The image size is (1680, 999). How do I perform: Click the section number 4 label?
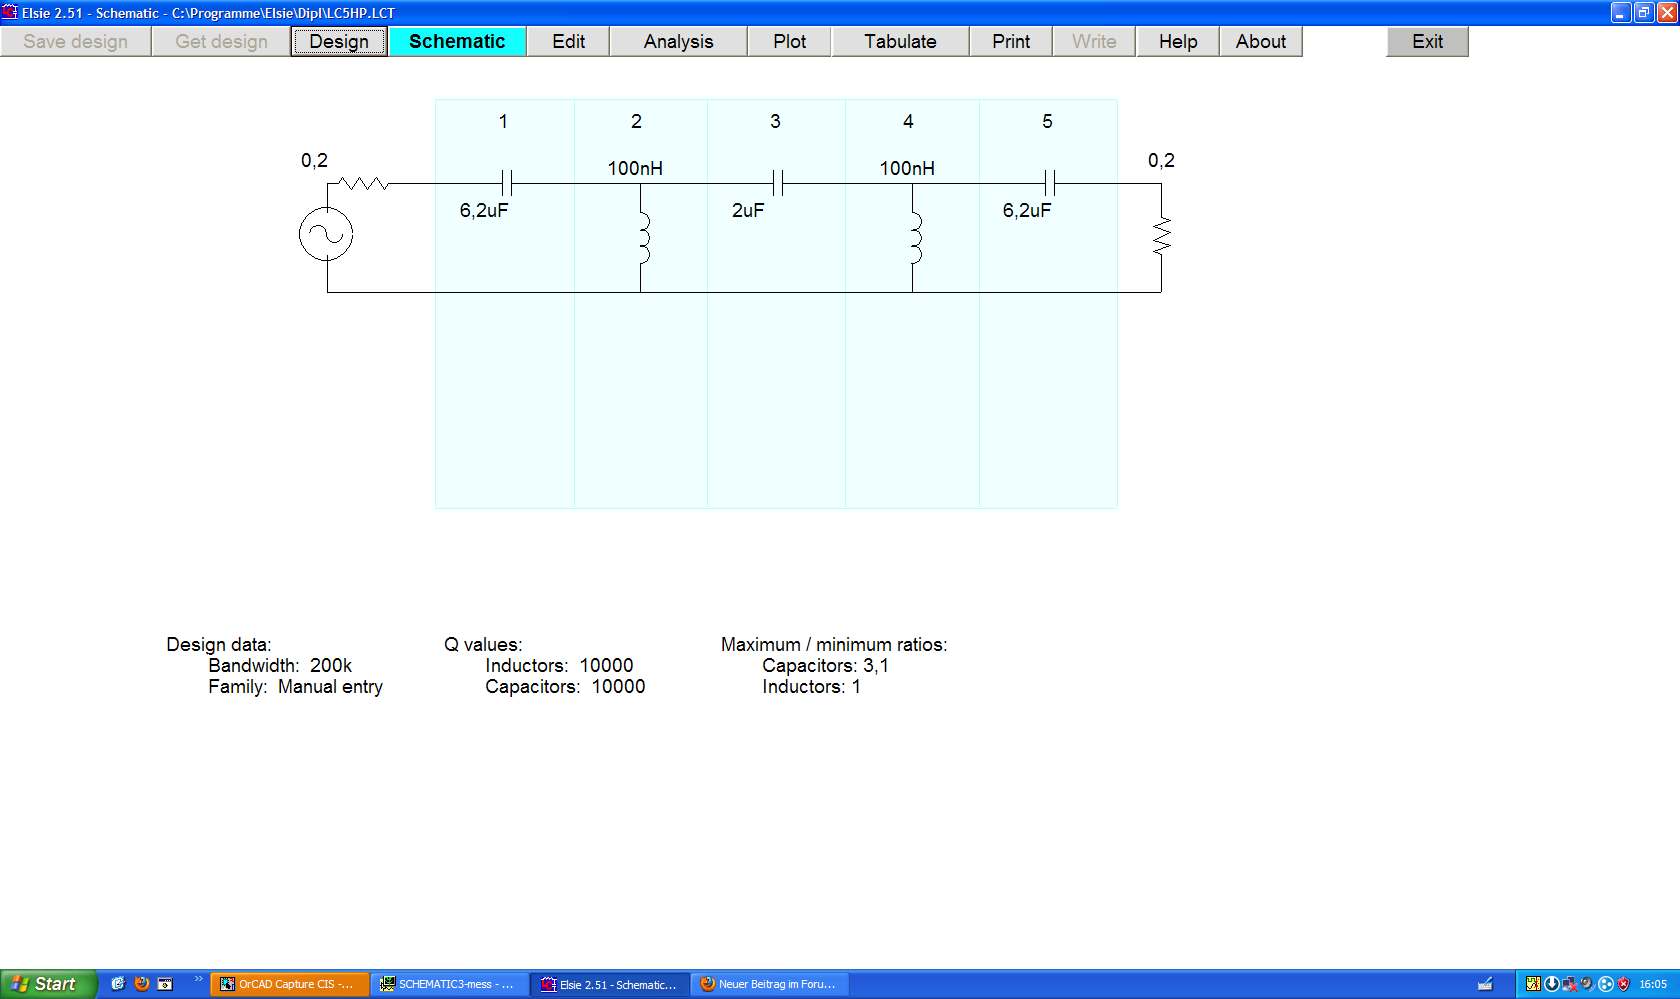point(908,121)
